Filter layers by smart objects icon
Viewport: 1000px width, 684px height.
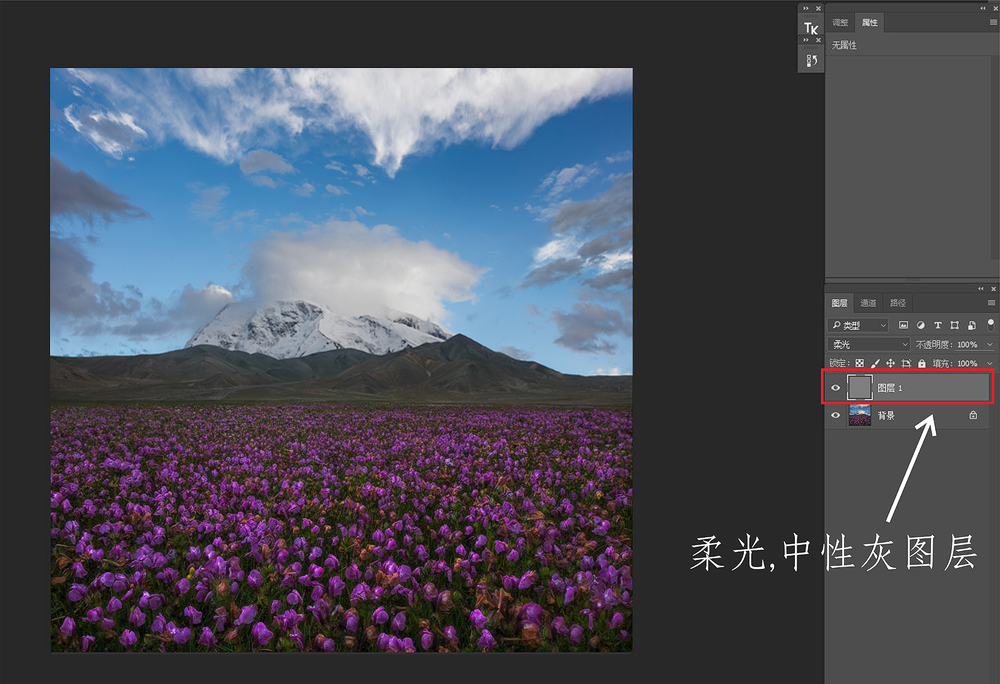971,325
